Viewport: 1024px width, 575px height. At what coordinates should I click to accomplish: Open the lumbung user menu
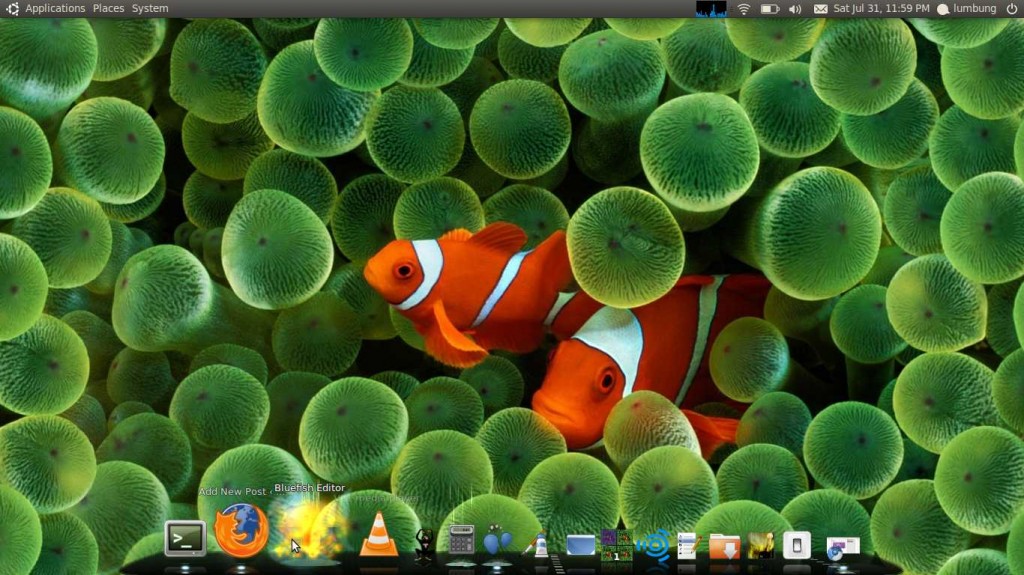click(x=974, y=8)
